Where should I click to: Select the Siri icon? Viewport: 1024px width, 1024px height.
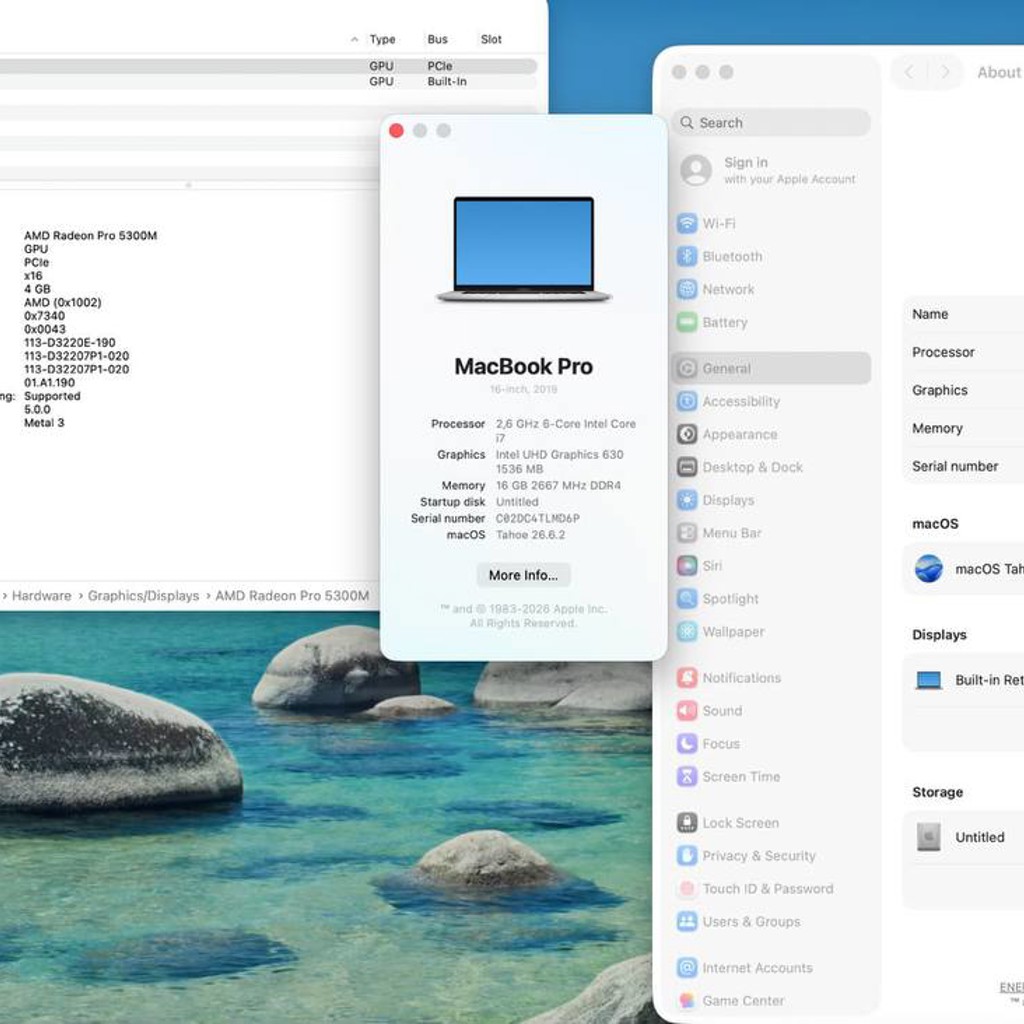pyautogui.click(x=687, y=566)
